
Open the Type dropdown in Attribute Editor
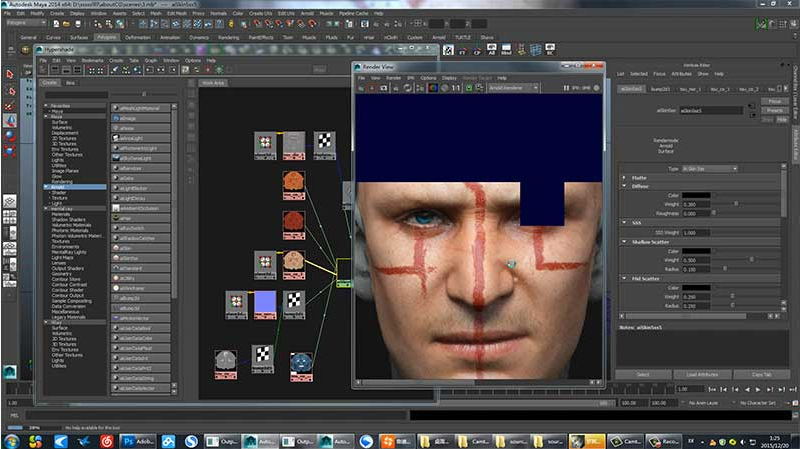click(710, 169)
